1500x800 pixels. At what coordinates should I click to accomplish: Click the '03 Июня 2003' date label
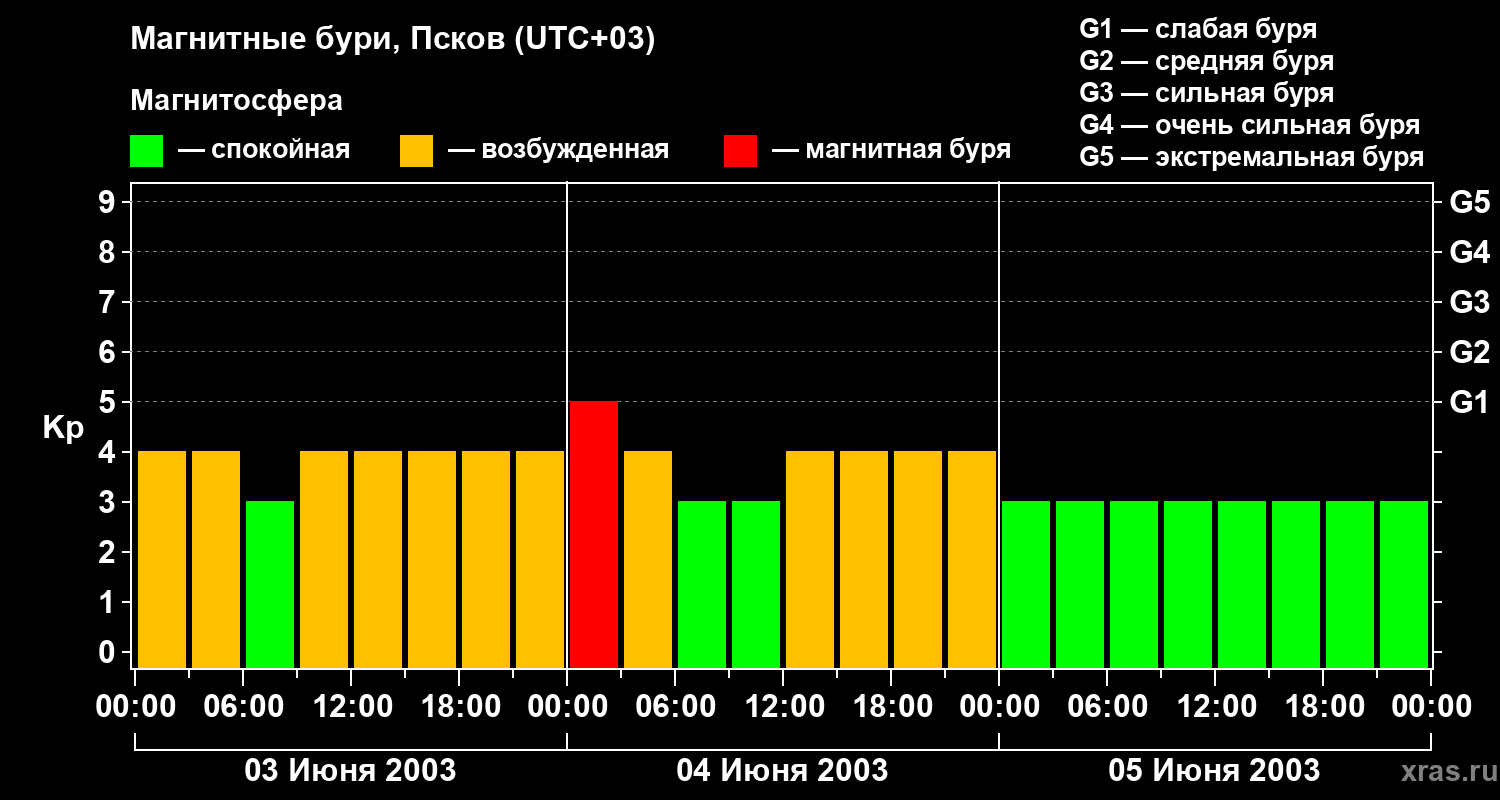pyautogui.click(x=351, y=771)
